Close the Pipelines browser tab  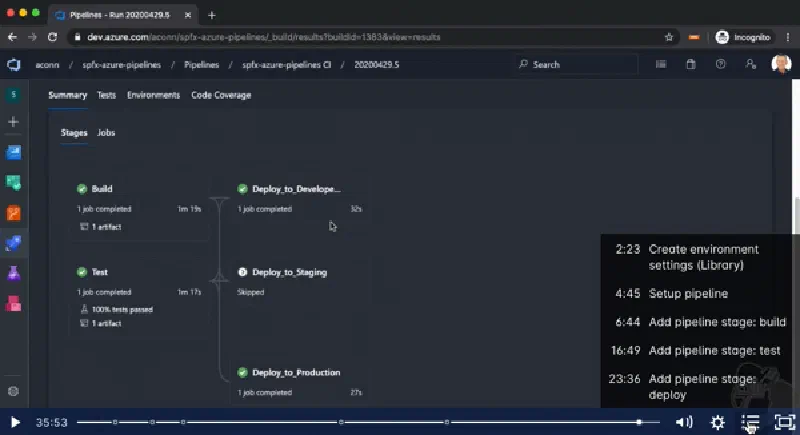pyautogui.click(x=188, y=15)
